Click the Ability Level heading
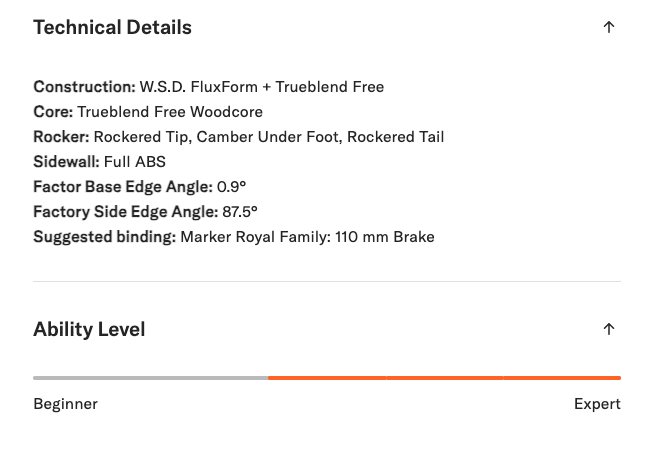The height and width of the screenshot is (457, 652). [89, 330]
